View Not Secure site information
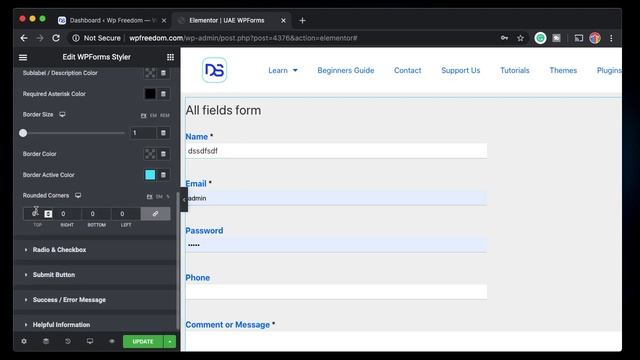The image size is (640, 360). (97, 38)
